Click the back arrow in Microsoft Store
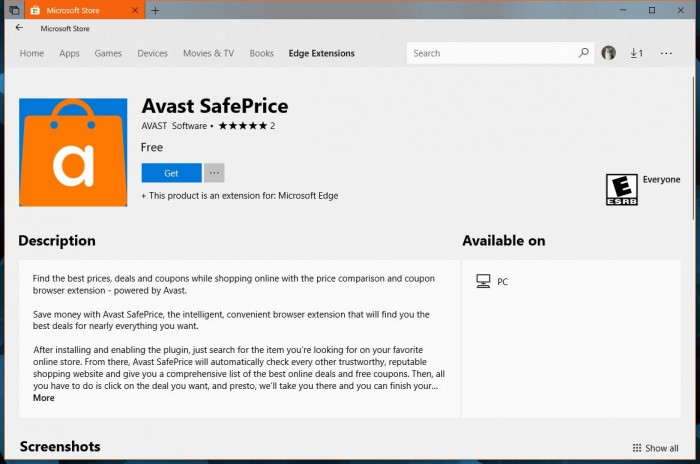The image size is (700, 464). [x=19, y=28]
